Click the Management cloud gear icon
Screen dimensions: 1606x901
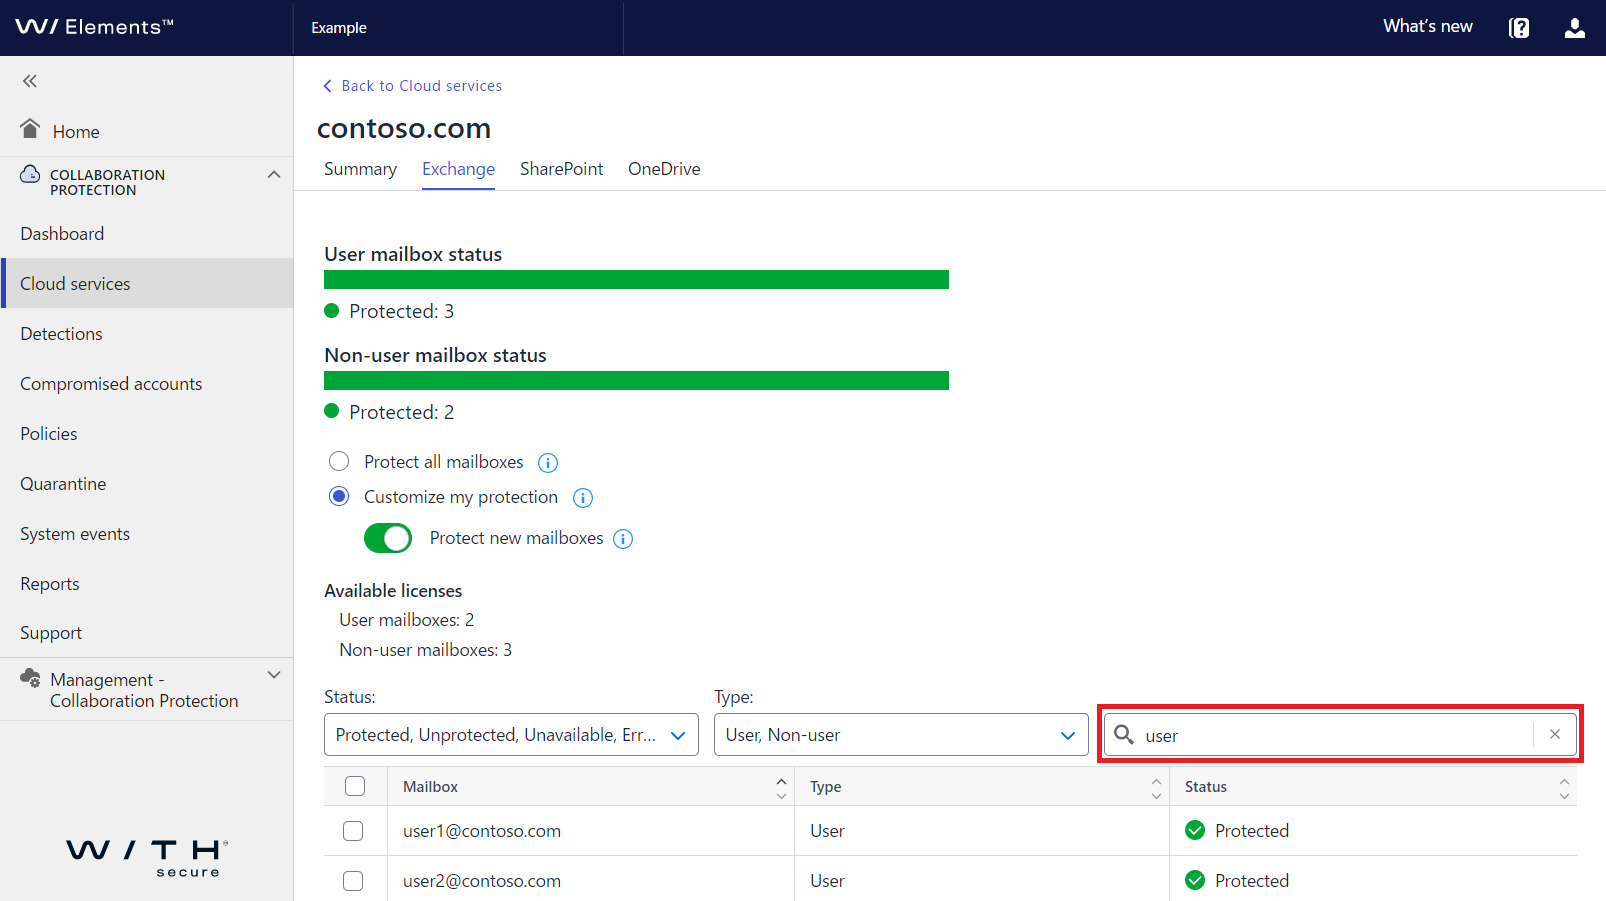pyautogui.click(x=31, y=678)
